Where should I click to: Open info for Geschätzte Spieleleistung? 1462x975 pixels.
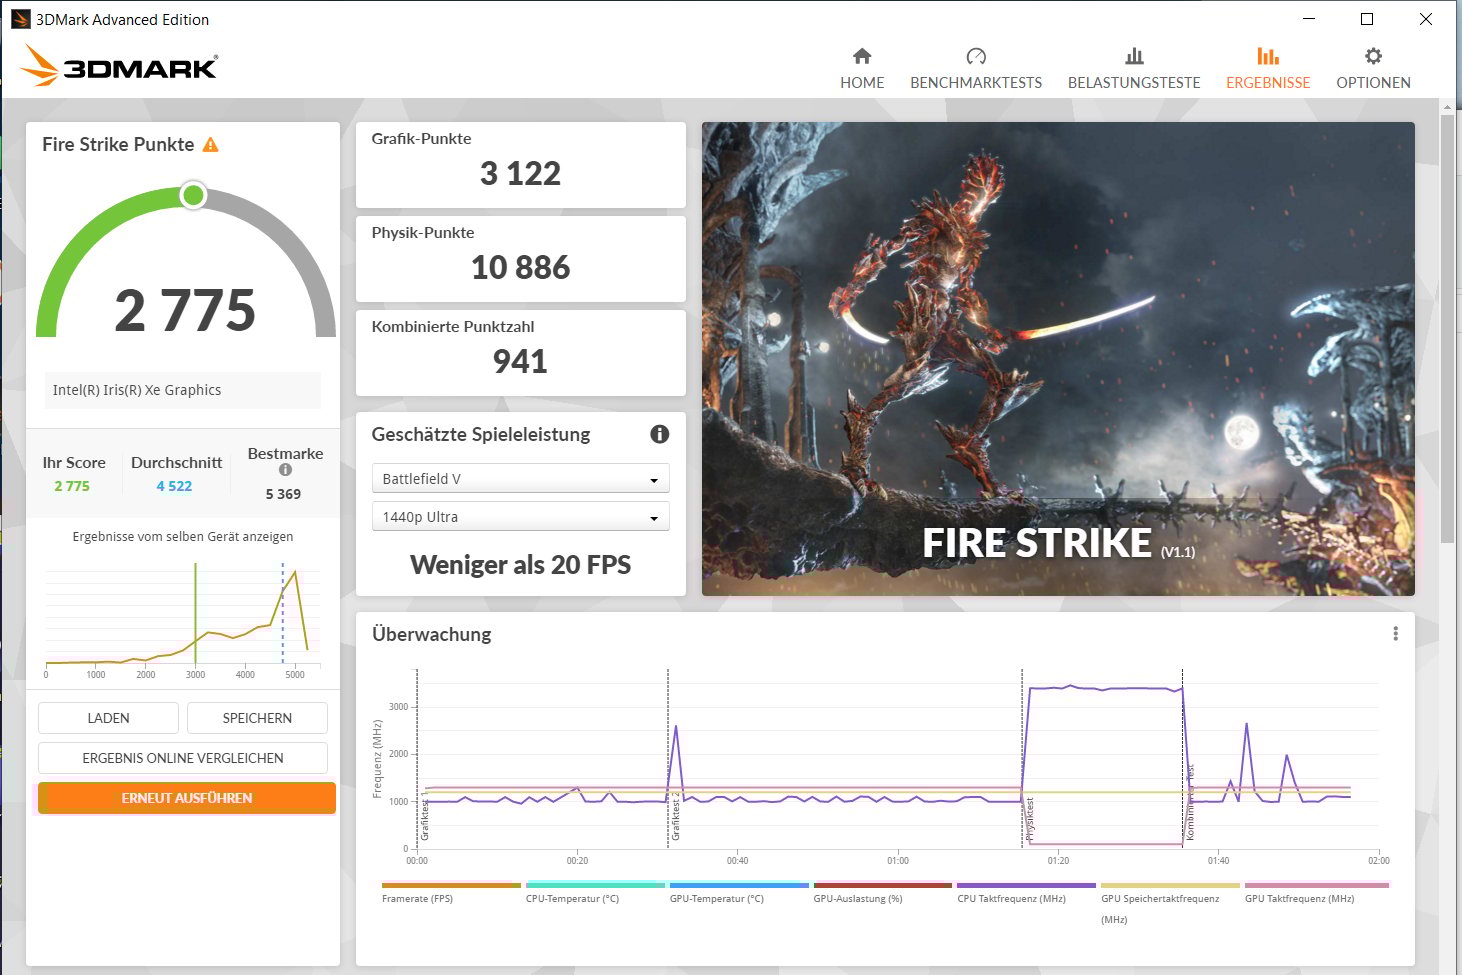click(x=659, y=434)
